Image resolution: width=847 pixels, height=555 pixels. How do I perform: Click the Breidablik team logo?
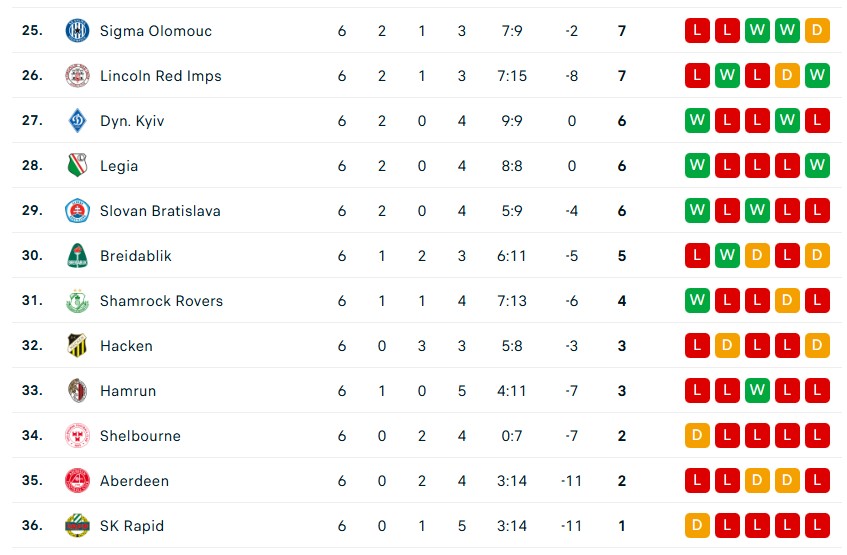pos(77,256)
